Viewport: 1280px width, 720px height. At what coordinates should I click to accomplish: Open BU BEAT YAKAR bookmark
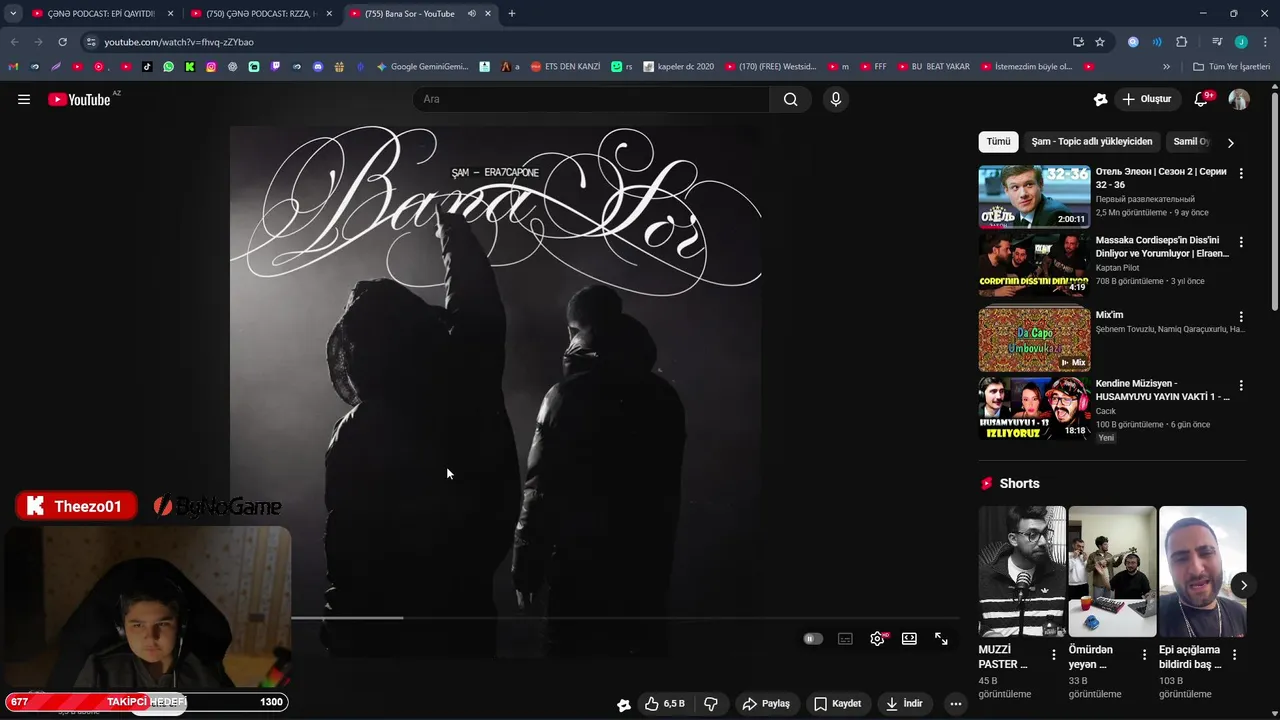click(934, 67)
